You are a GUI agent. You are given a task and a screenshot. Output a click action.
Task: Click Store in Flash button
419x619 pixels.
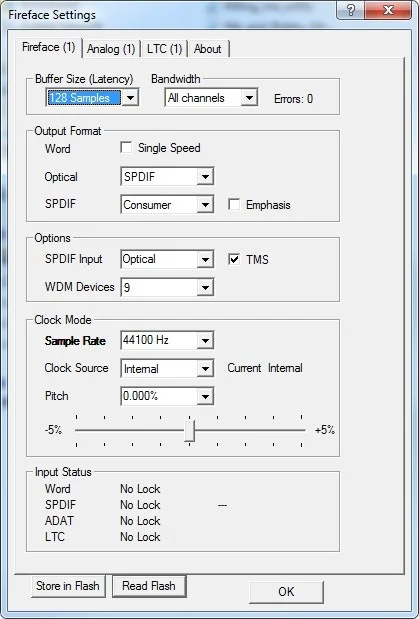[x=68, y=586]
